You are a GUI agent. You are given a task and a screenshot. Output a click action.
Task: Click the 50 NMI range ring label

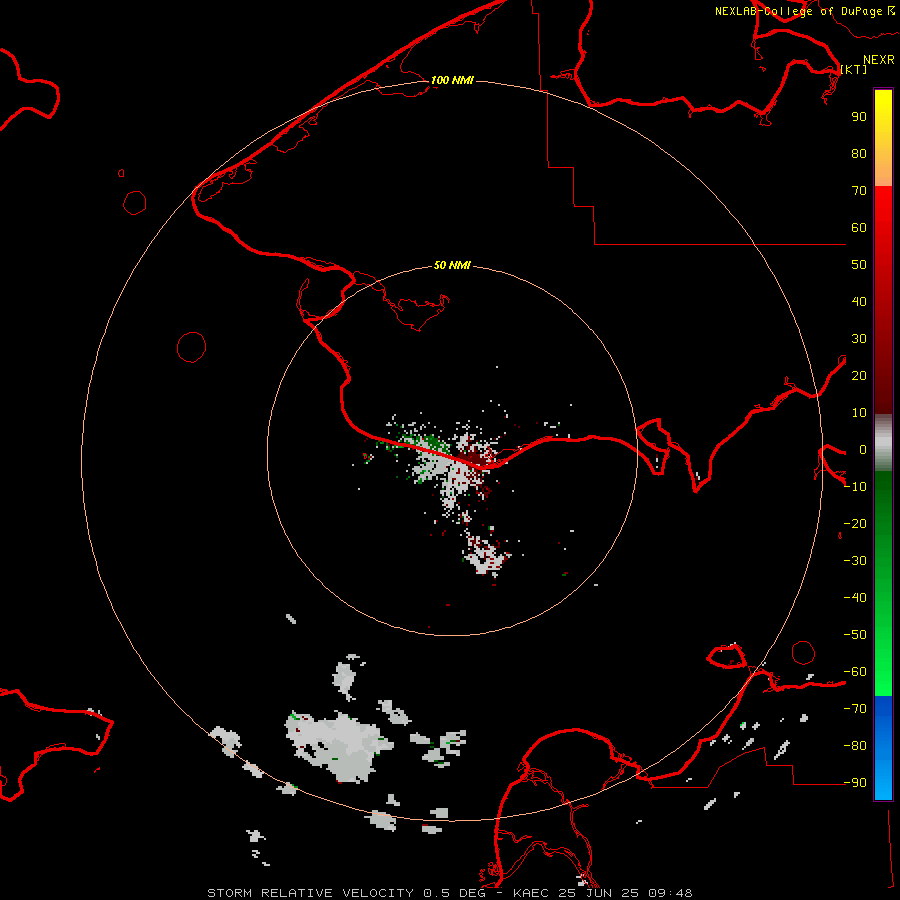tap(452, 265)
